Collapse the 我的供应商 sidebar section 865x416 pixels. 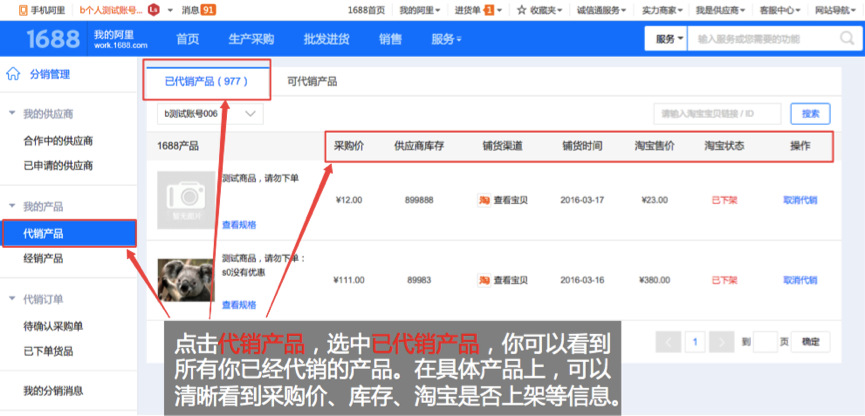[x=12, y=114]
